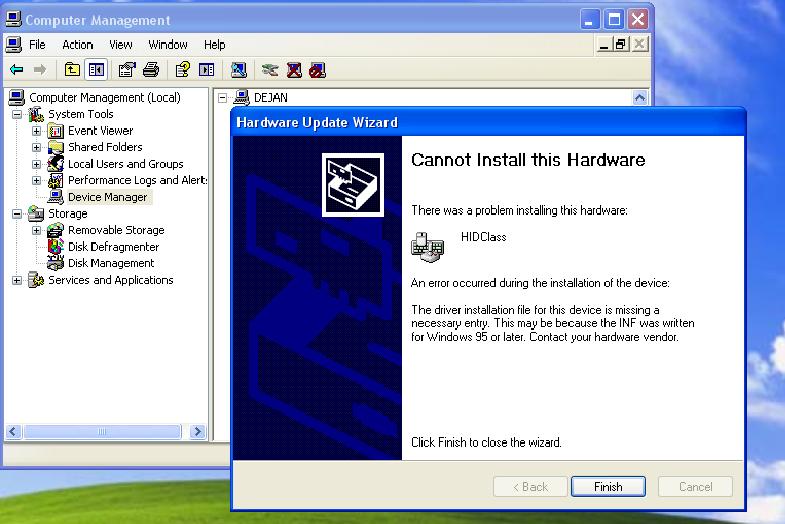Viewport: 785px width, 524px height.
Task: Click the Back arrow in Computer Management toolbar
Action: (x=17, y=70)
